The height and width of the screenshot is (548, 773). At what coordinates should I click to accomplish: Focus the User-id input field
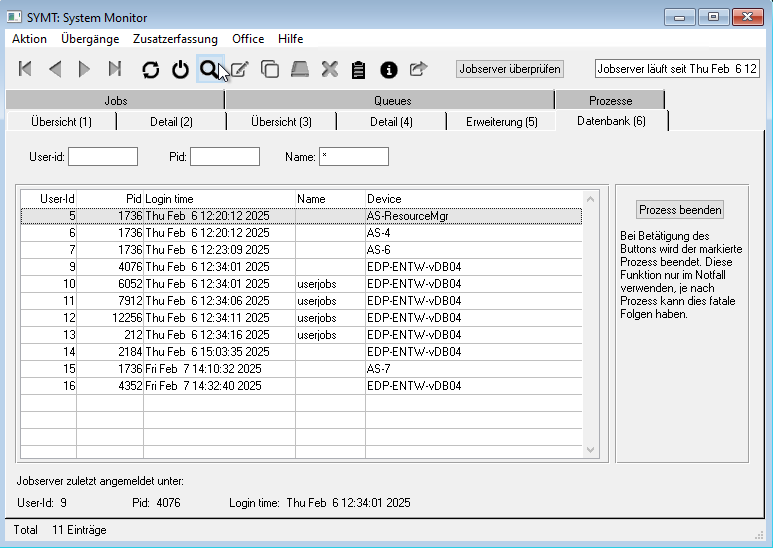[x=103, y=157]
